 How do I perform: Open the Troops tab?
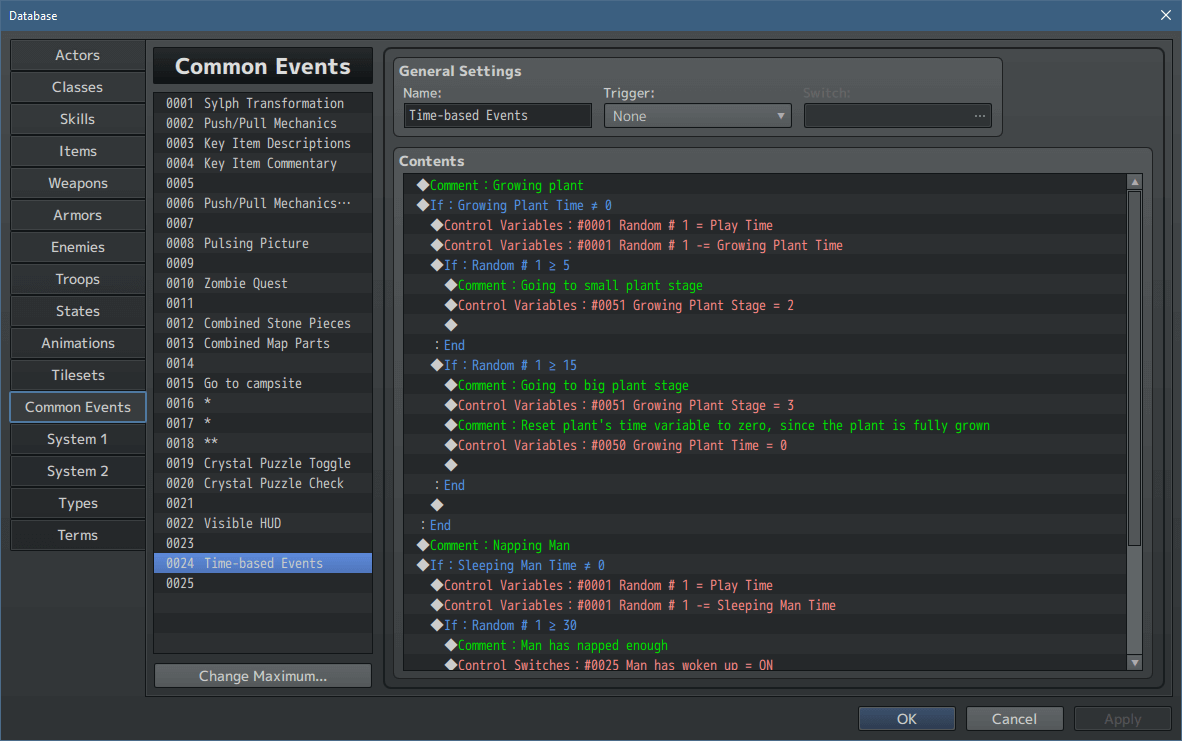78,279
